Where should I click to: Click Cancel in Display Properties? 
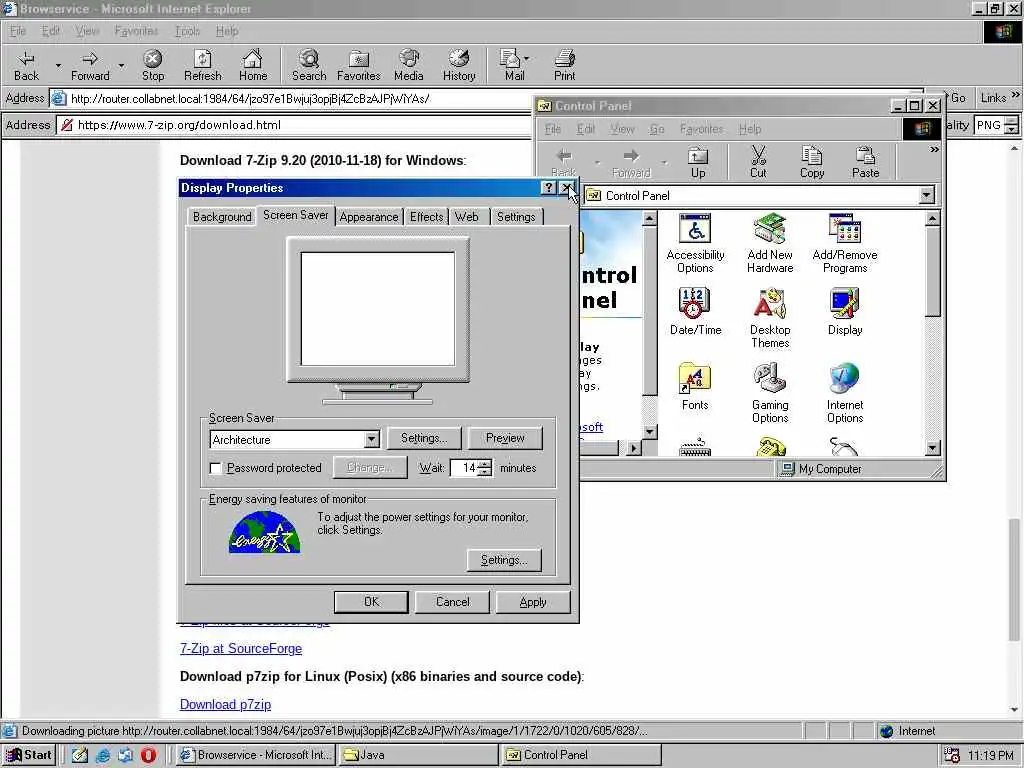pos(452,602)
